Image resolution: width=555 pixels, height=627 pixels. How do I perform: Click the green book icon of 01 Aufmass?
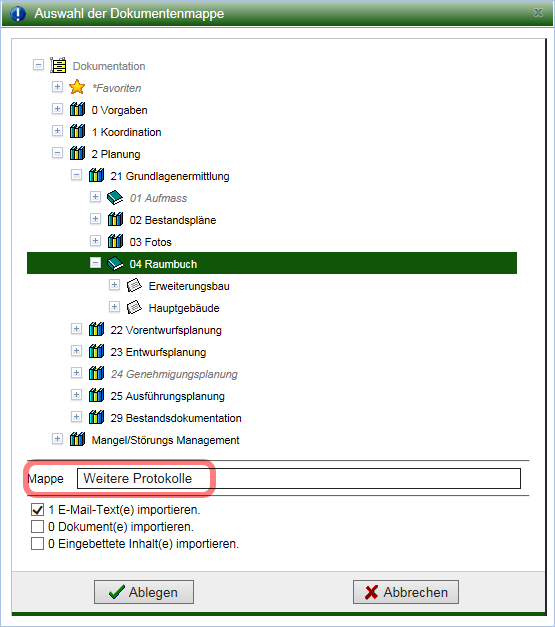(x=115, y=197)
